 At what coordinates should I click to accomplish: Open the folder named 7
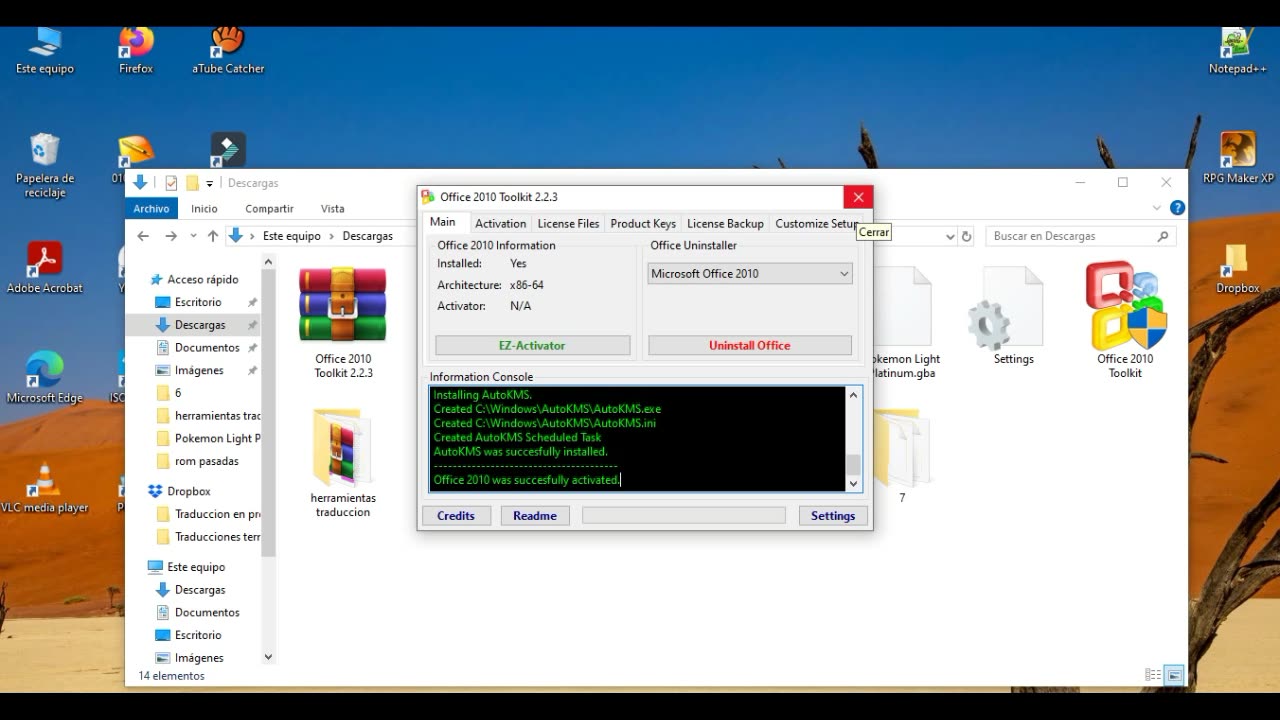click(x=902, y=455)
